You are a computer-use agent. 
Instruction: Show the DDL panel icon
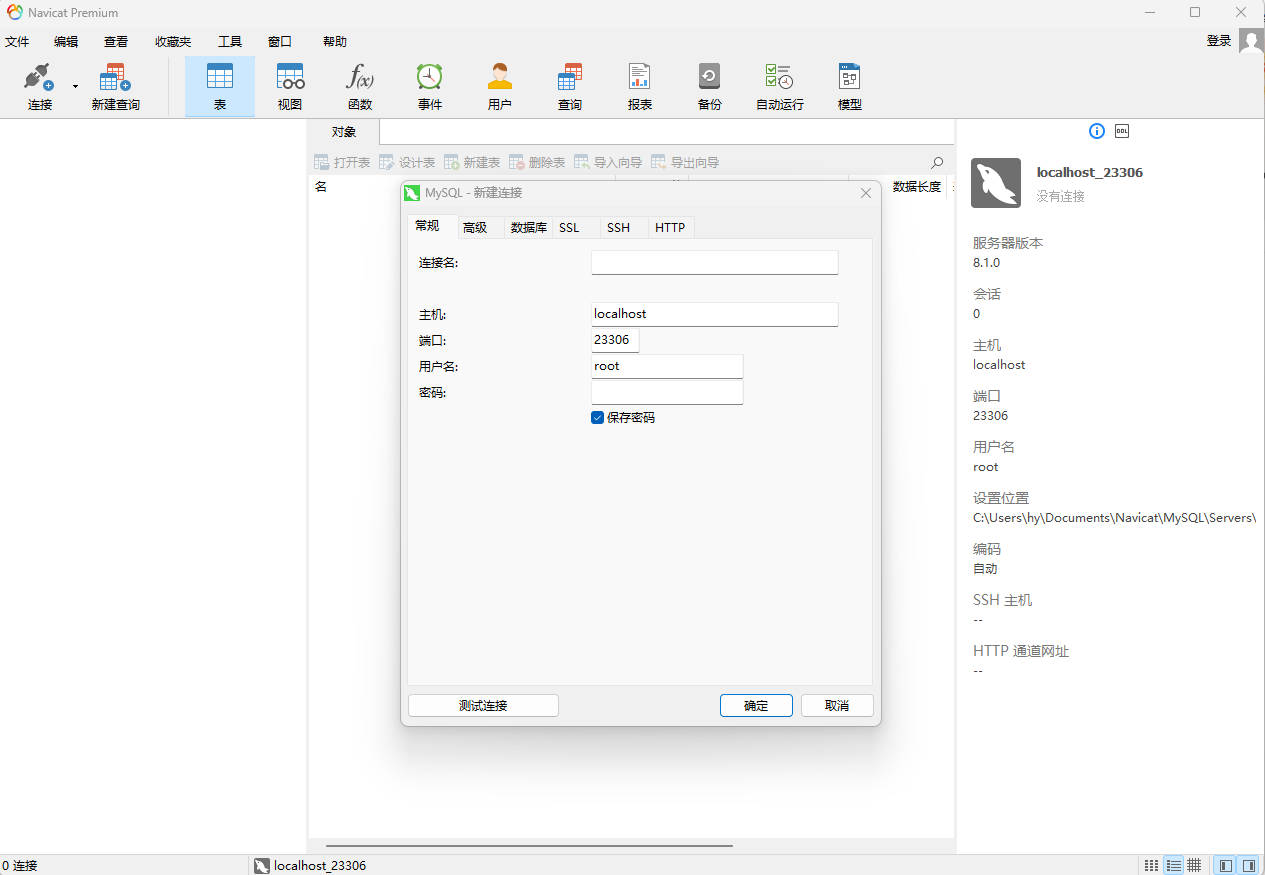(1122, 131)
